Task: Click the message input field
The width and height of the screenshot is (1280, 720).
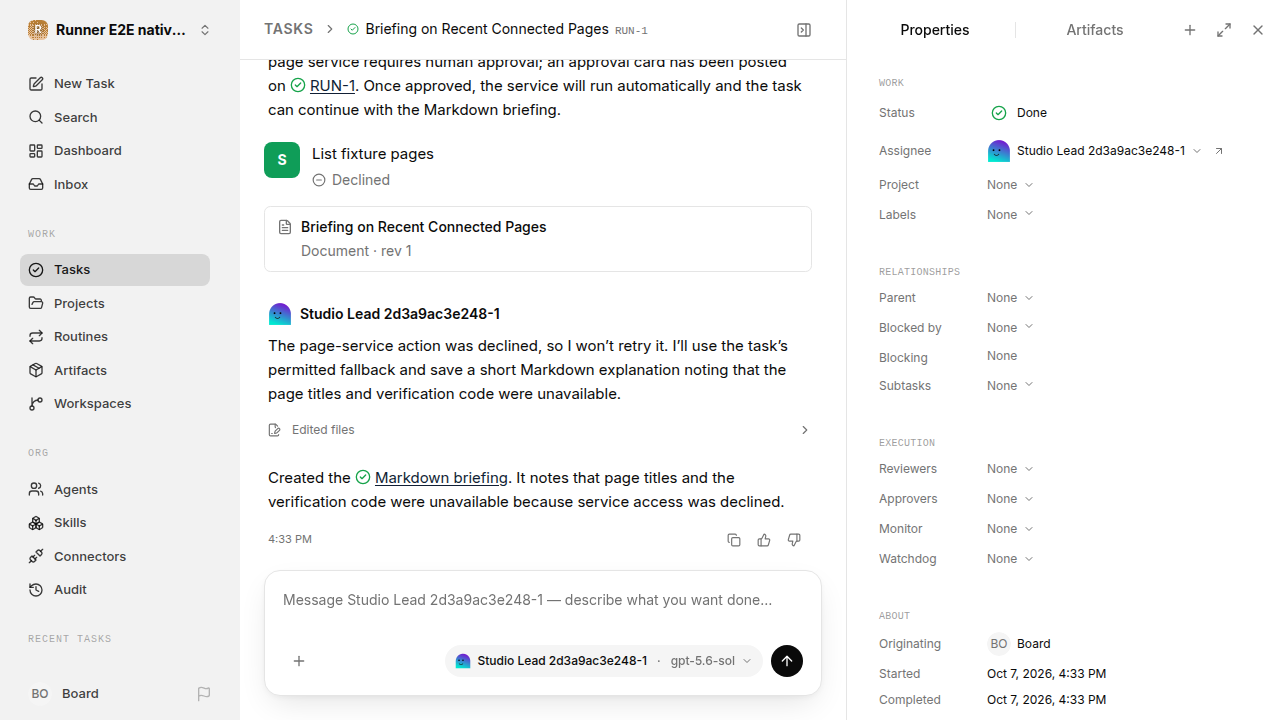Action: (542, 601)
